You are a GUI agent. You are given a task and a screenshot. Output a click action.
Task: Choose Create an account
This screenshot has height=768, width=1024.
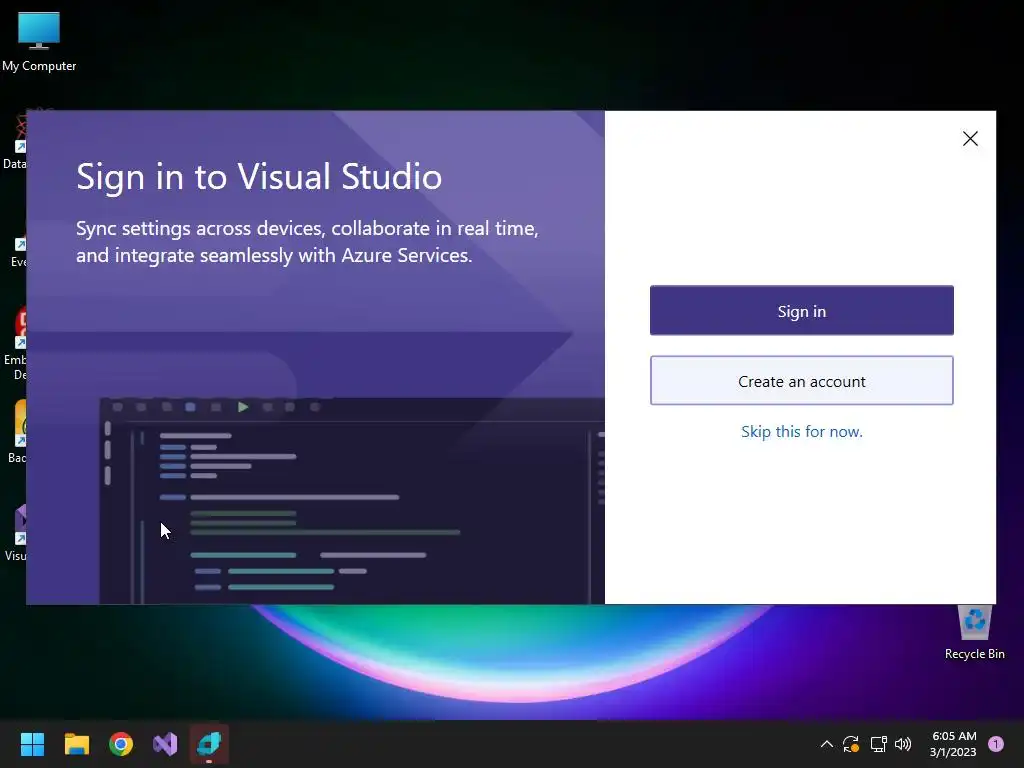click(x=801, y=381)
